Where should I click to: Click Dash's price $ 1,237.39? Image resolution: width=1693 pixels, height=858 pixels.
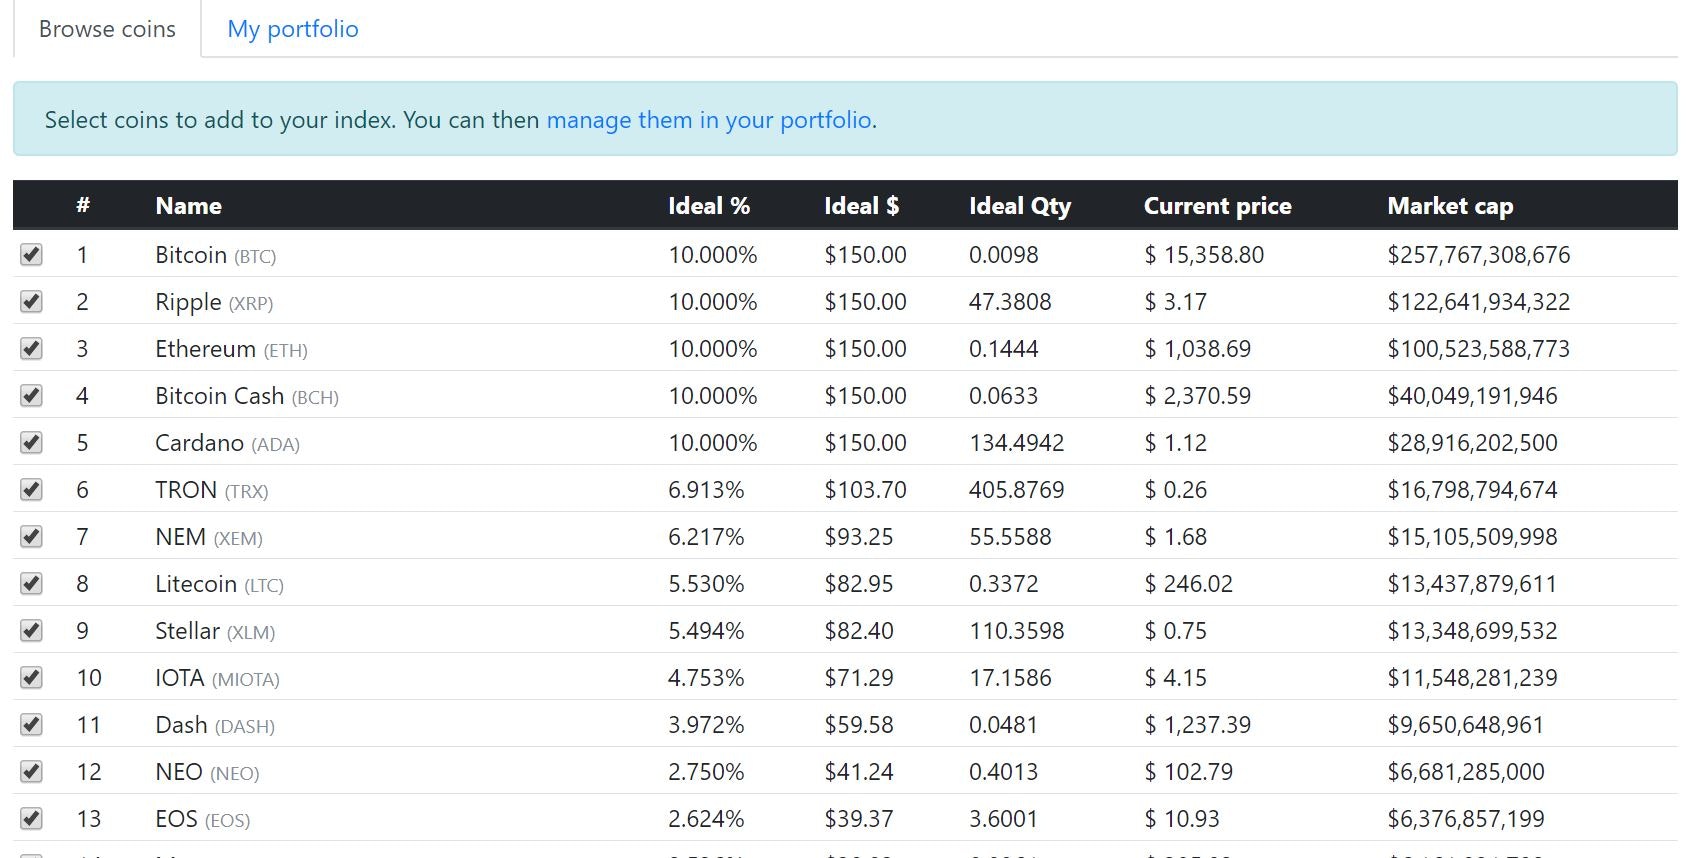[1197, 725]
